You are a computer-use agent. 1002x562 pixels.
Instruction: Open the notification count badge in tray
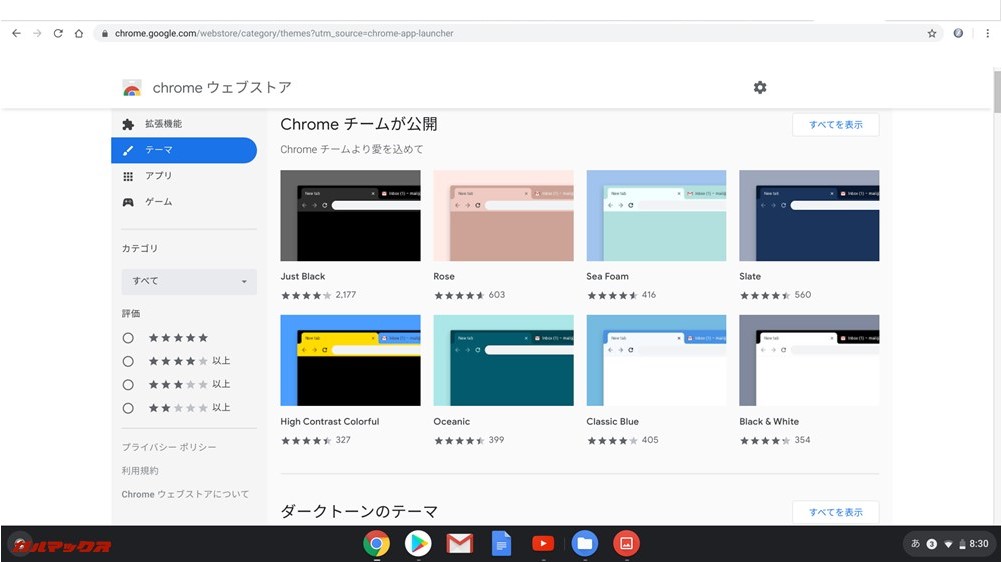(932, 544)
